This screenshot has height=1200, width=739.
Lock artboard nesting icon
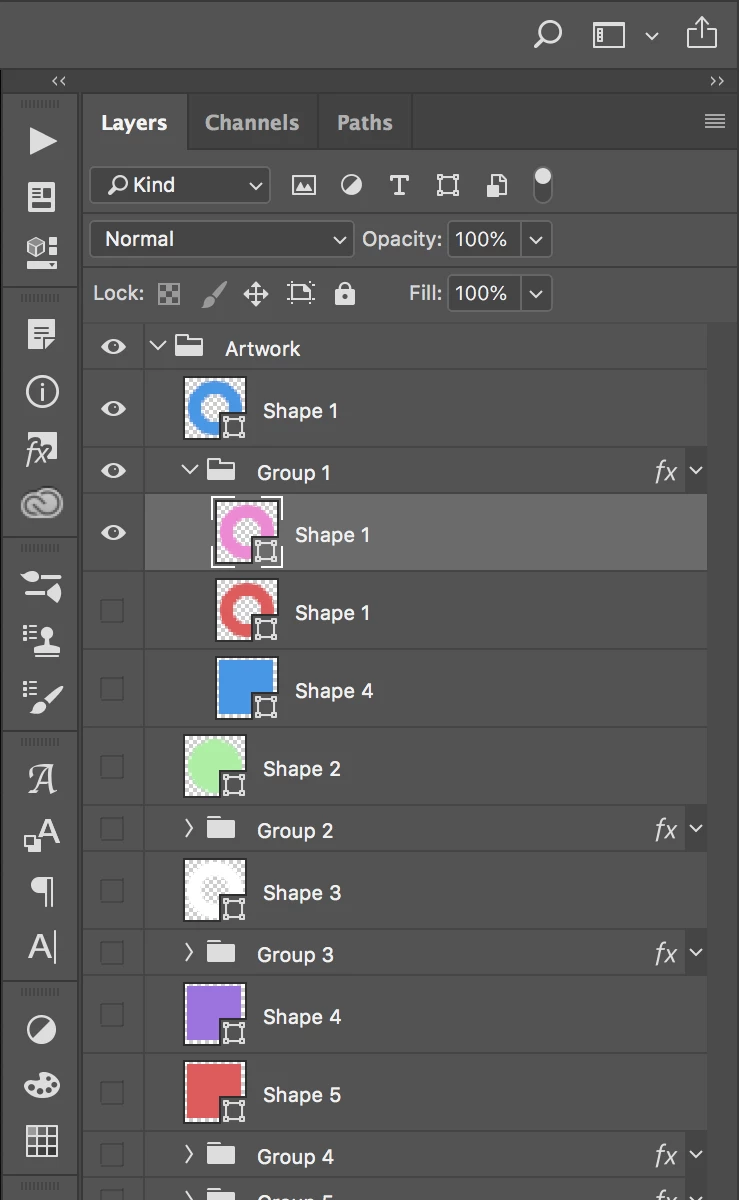[x=300, y=293]
